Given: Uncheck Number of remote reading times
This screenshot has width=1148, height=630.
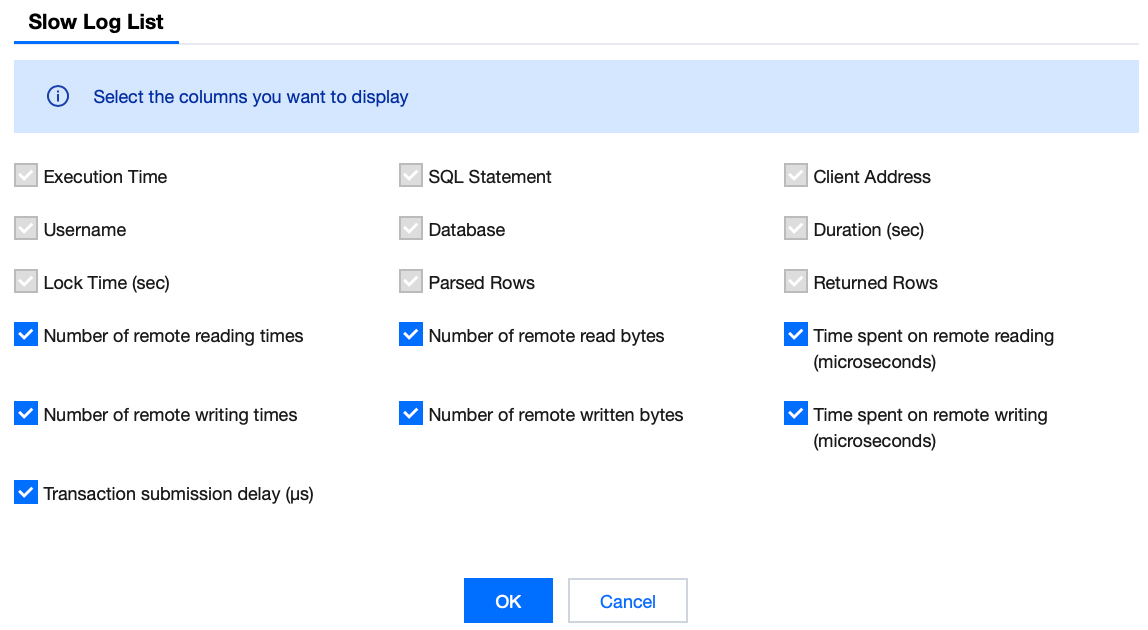Looking at the screenshot, I should (26, 335).
